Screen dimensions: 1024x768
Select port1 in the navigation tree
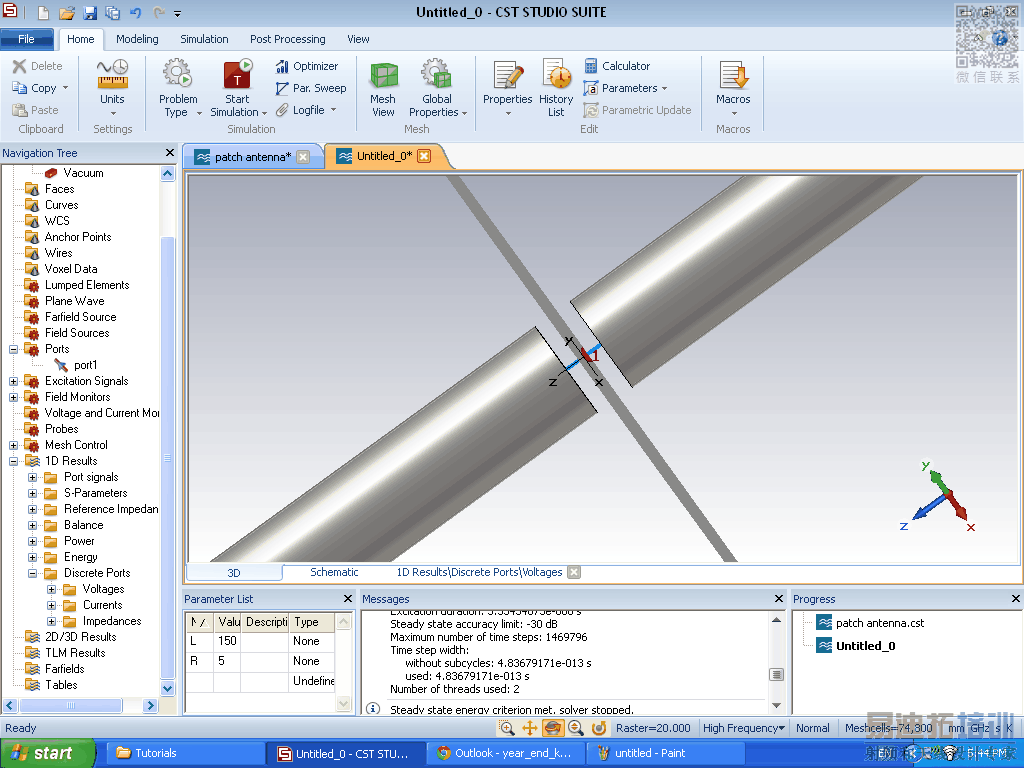click(x=86, y=365)
